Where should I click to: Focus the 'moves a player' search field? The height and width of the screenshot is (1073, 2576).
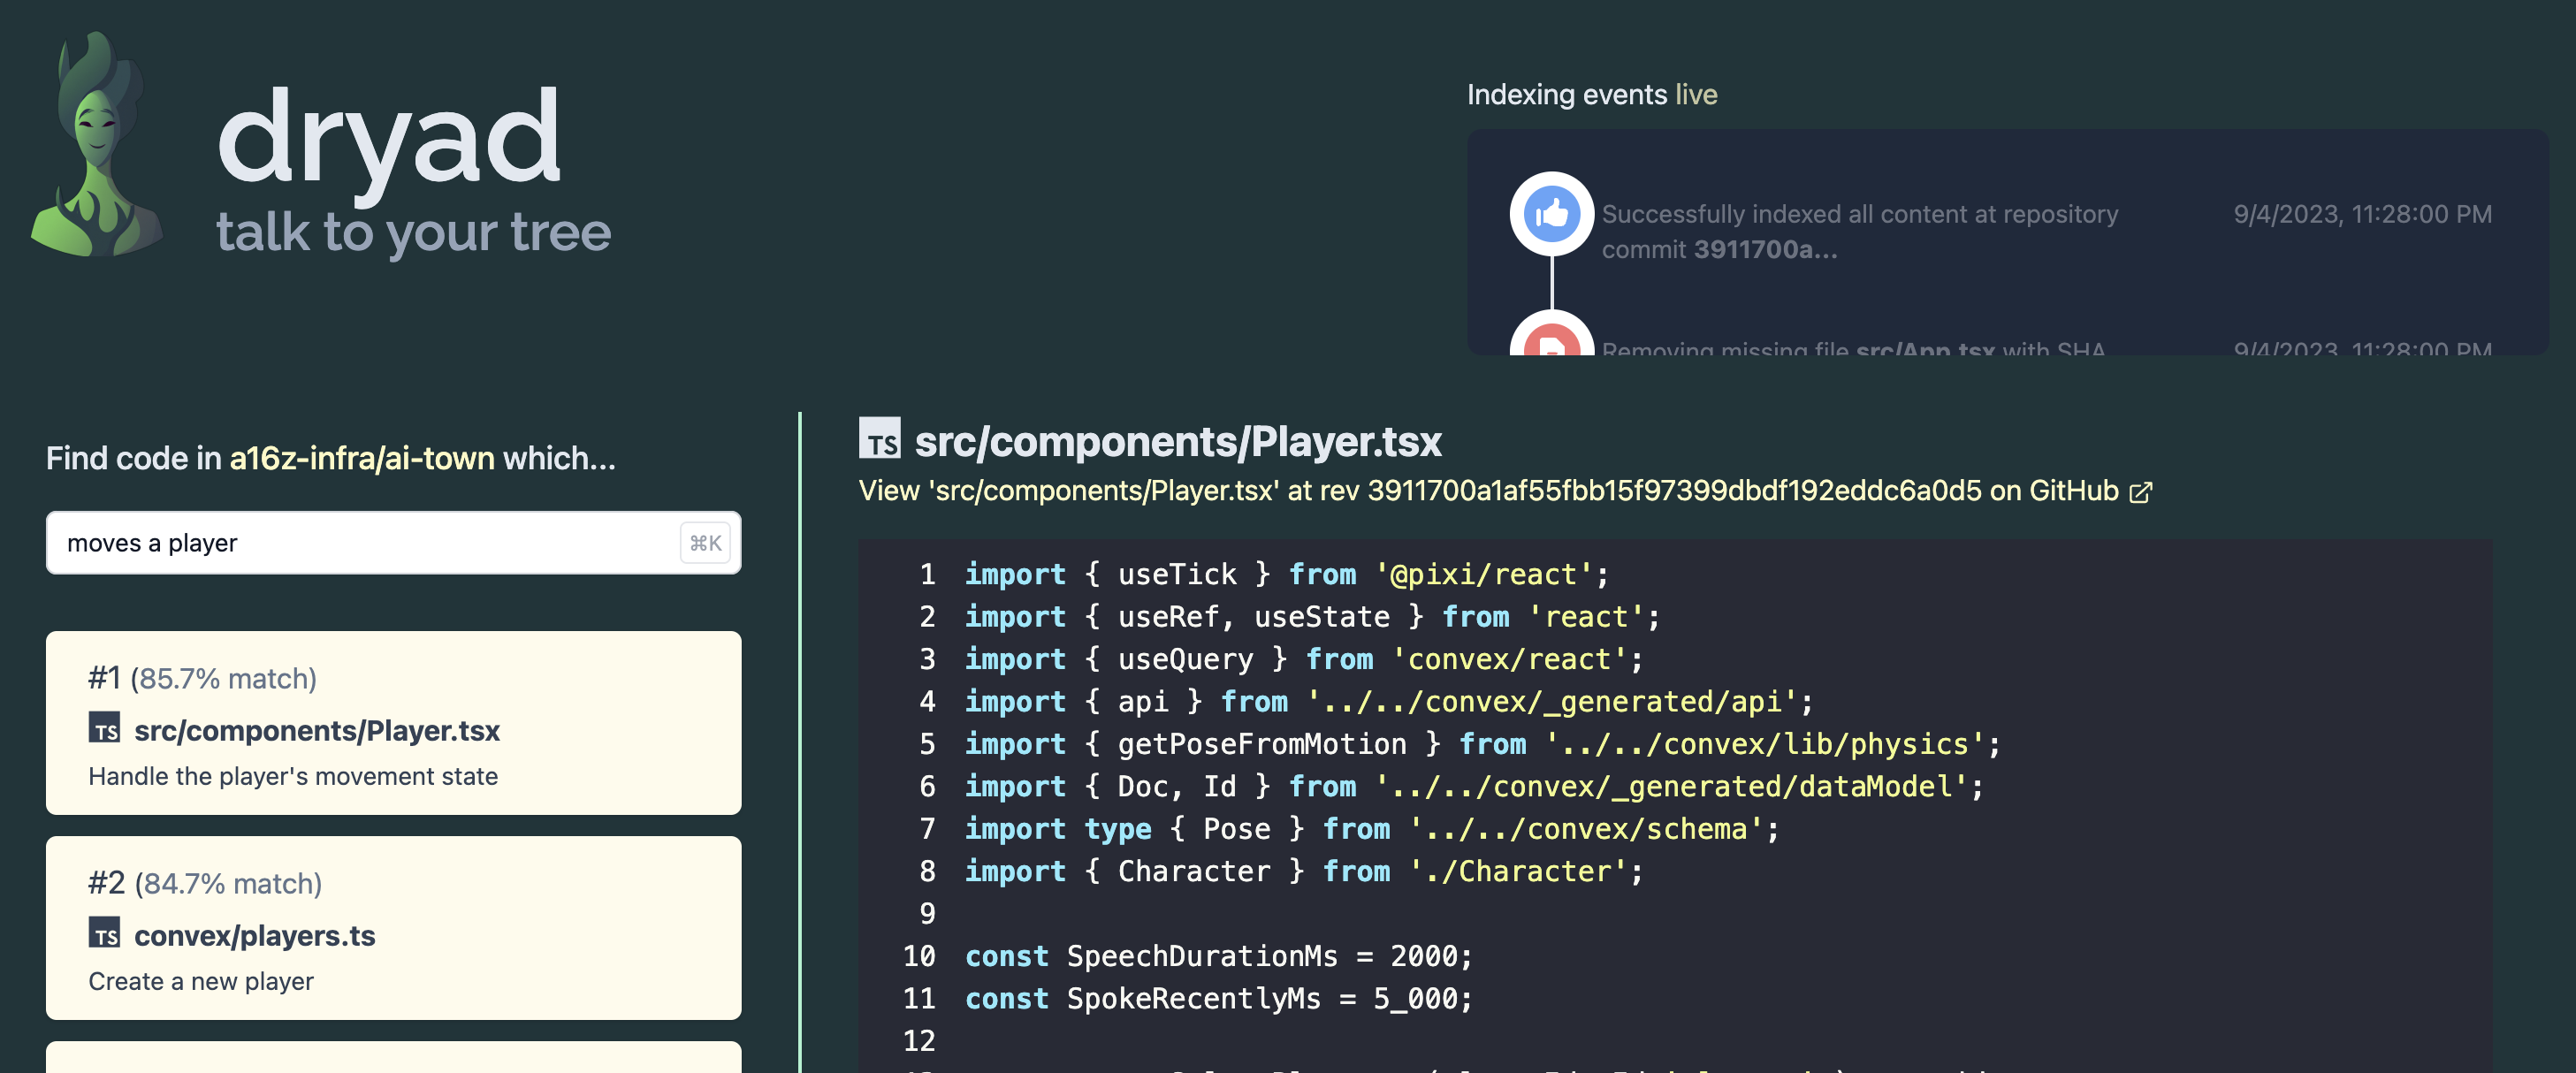click(360, 543)
